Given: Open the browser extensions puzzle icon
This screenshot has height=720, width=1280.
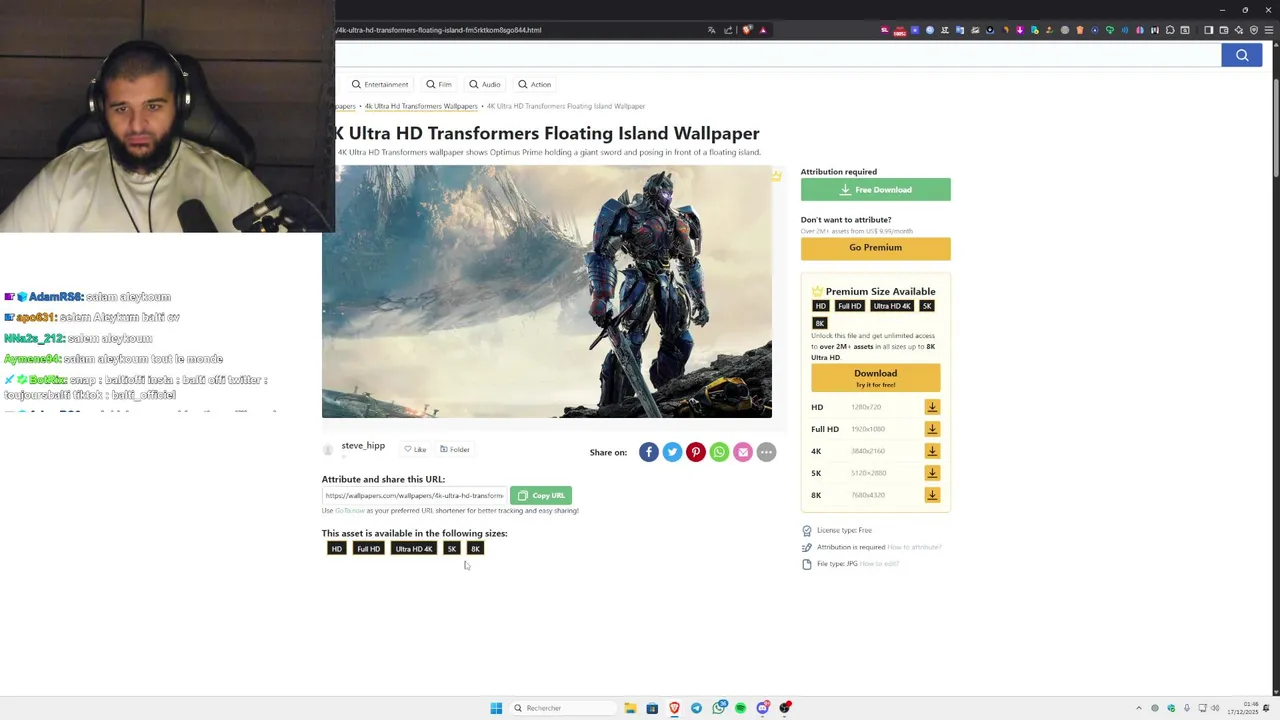Looking at the screenshot, I should click(1170, 30).
